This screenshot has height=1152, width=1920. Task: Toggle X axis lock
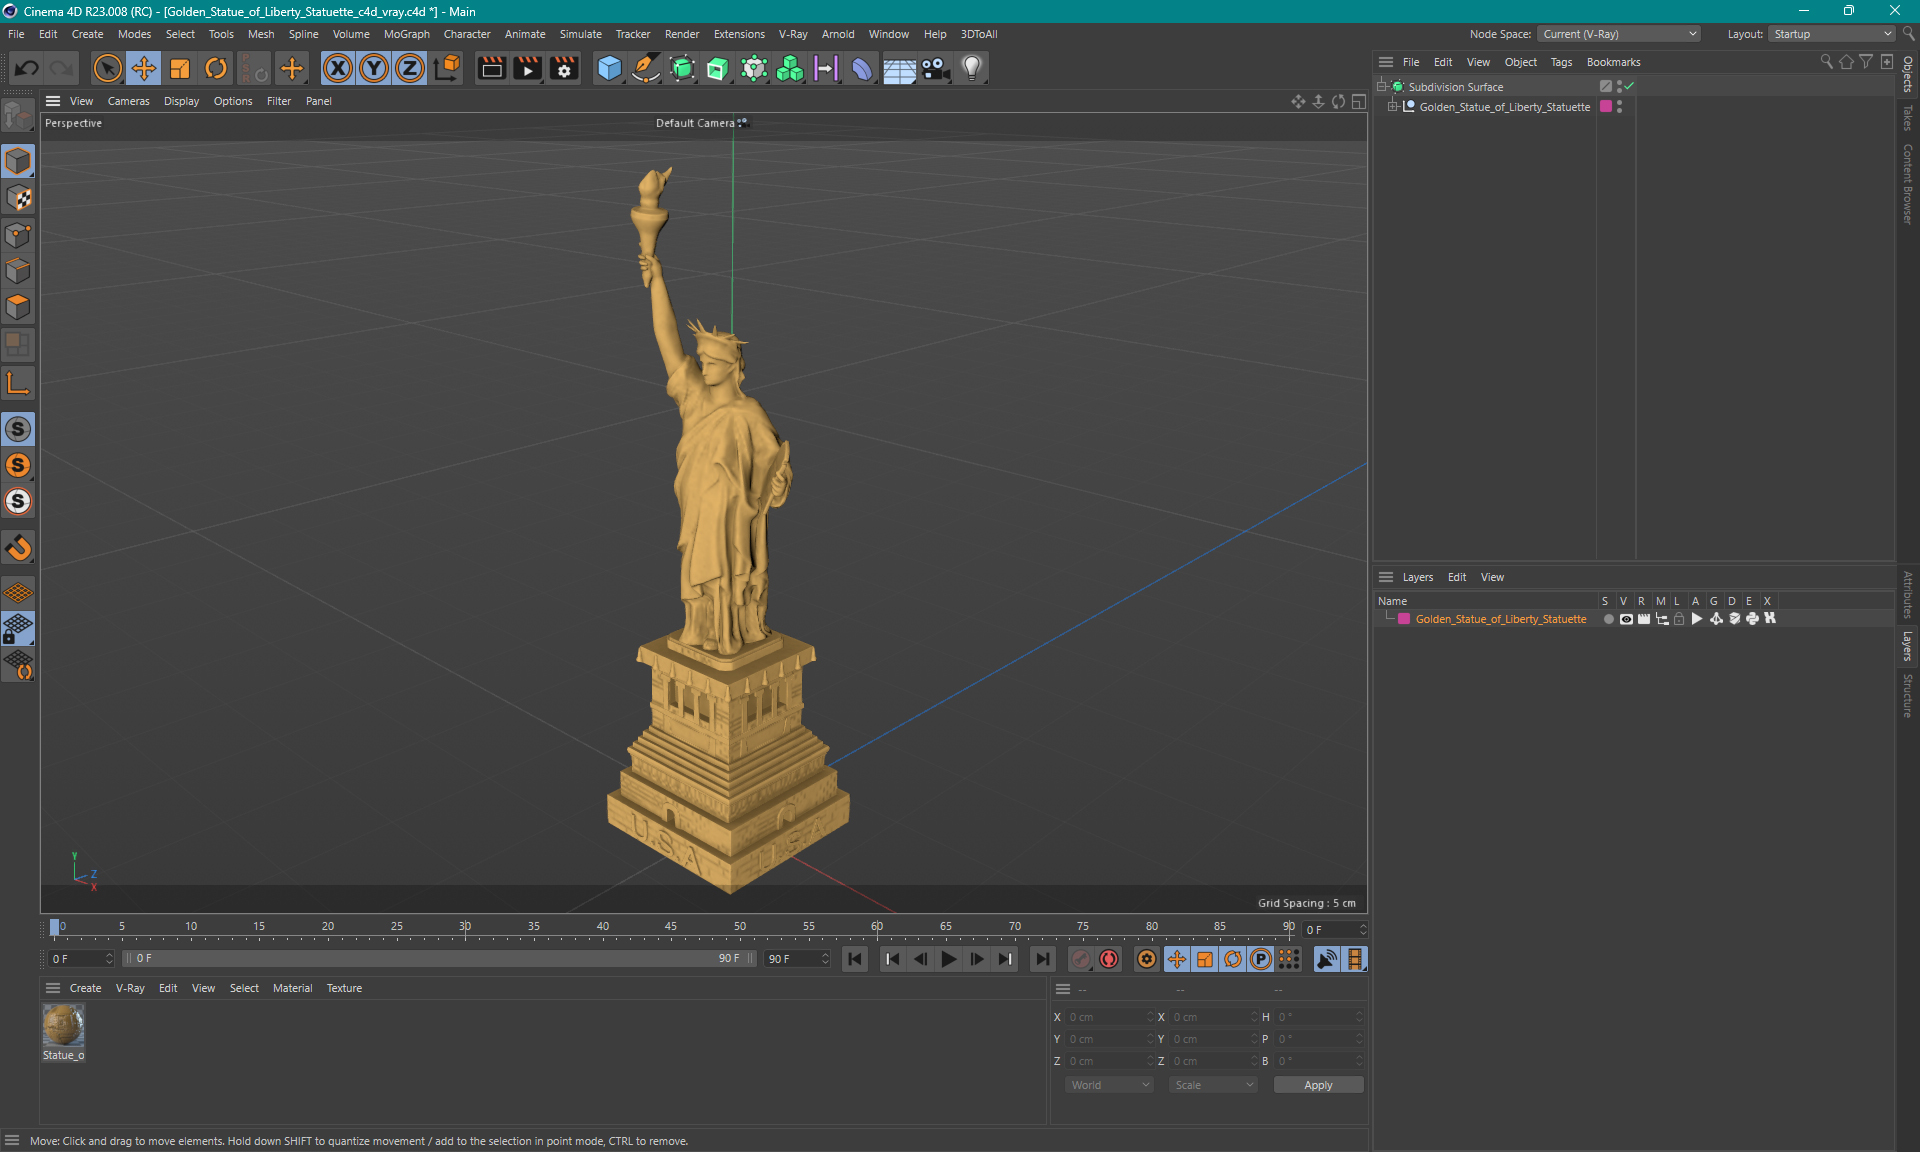pyautogui.click(x=338, y=68)
